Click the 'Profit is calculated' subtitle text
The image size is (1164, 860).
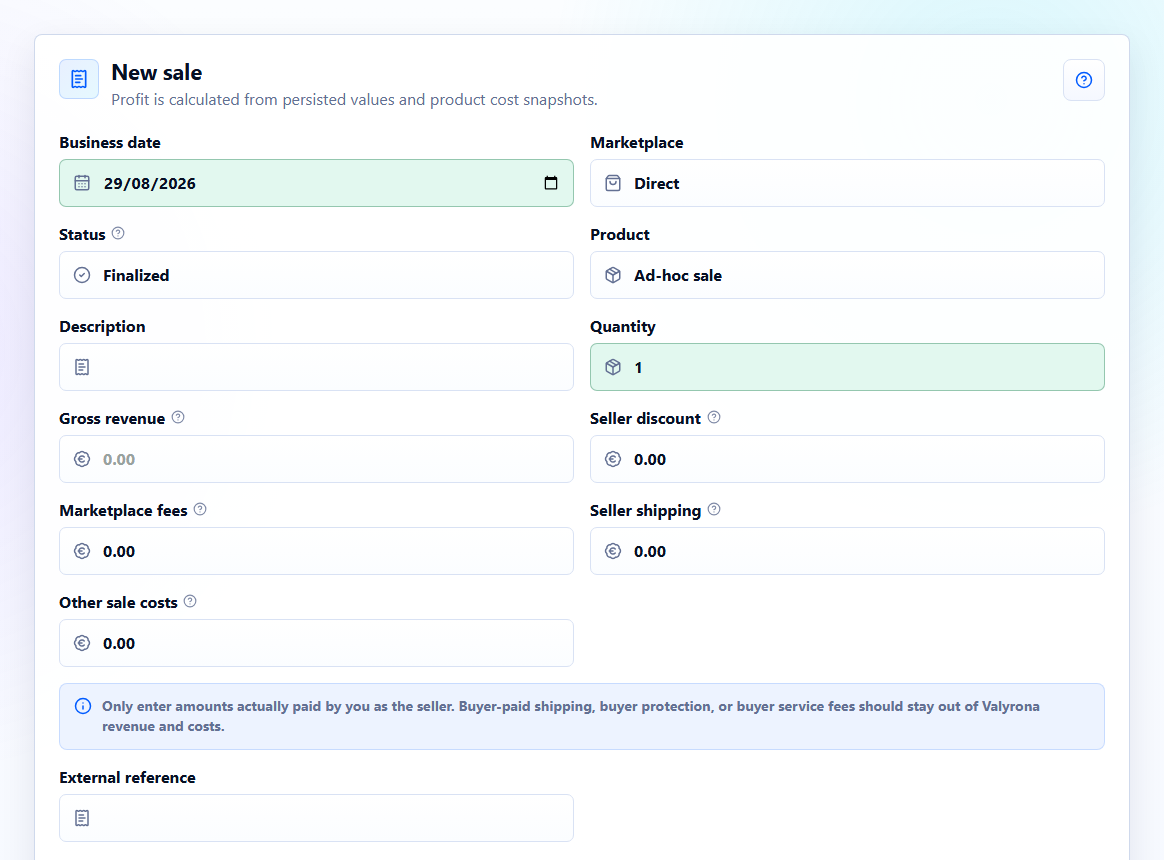(x=354, y=100)
